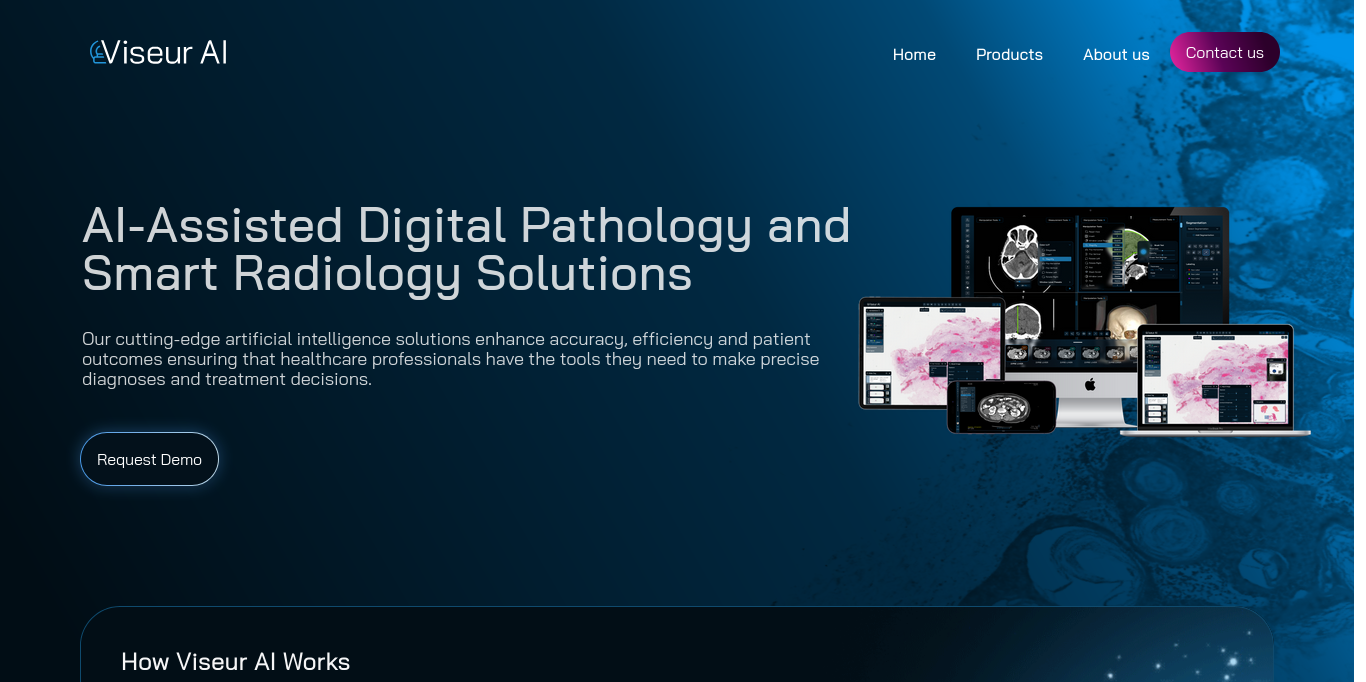The height and width of the screenshot is (682, 1366).
Task: Click the vertical tool icon strip on iMac
Action: [966, 255]
